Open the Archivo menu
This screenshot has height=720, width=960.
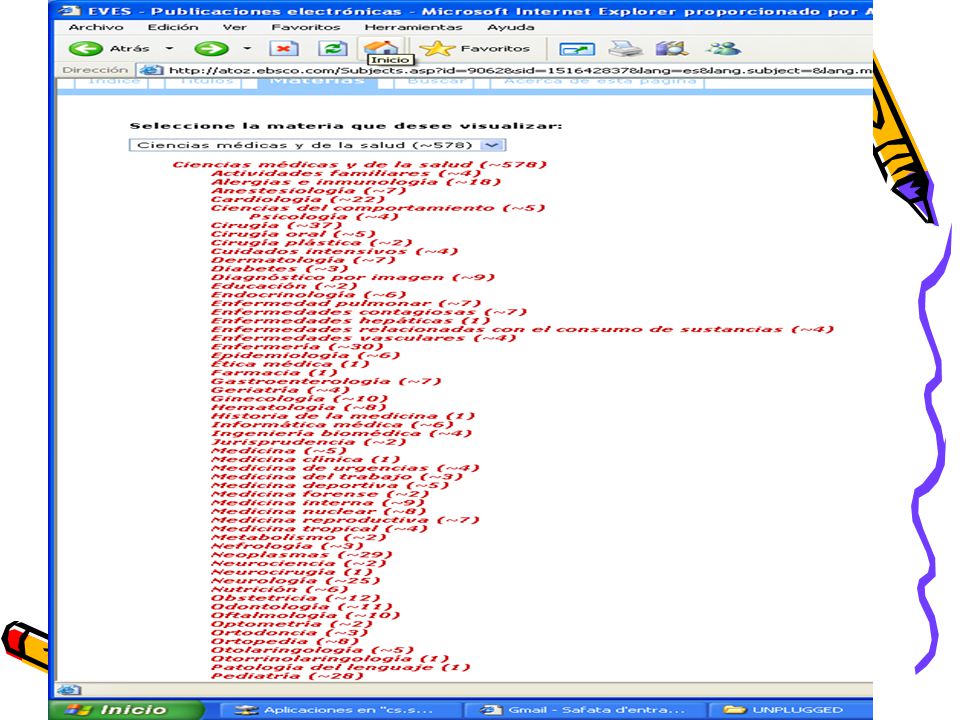pyautogui.click(x=96, y=27)
